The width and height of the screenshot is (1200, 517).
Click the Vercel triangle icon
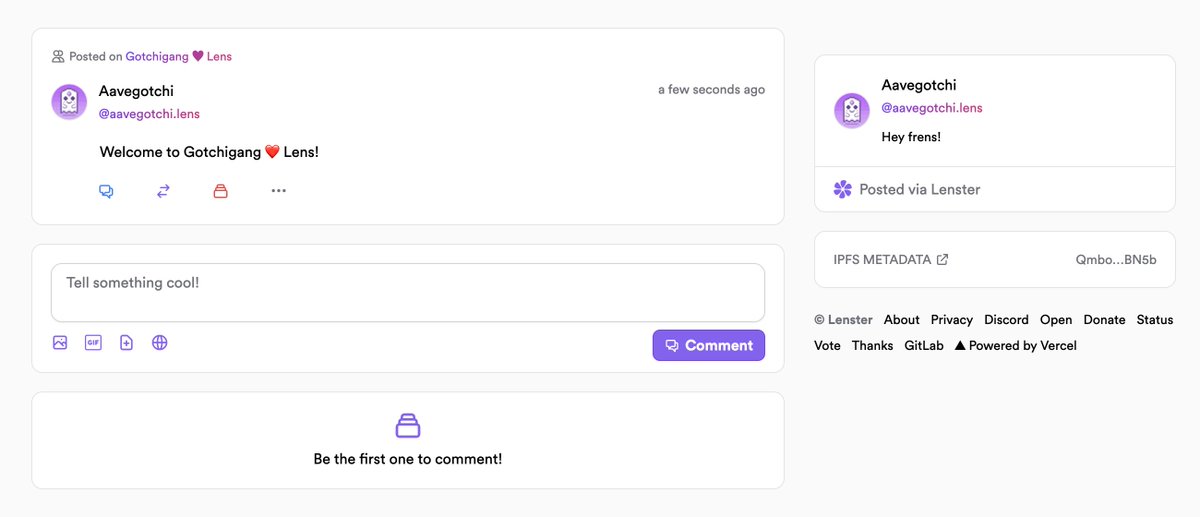point(960,346)
